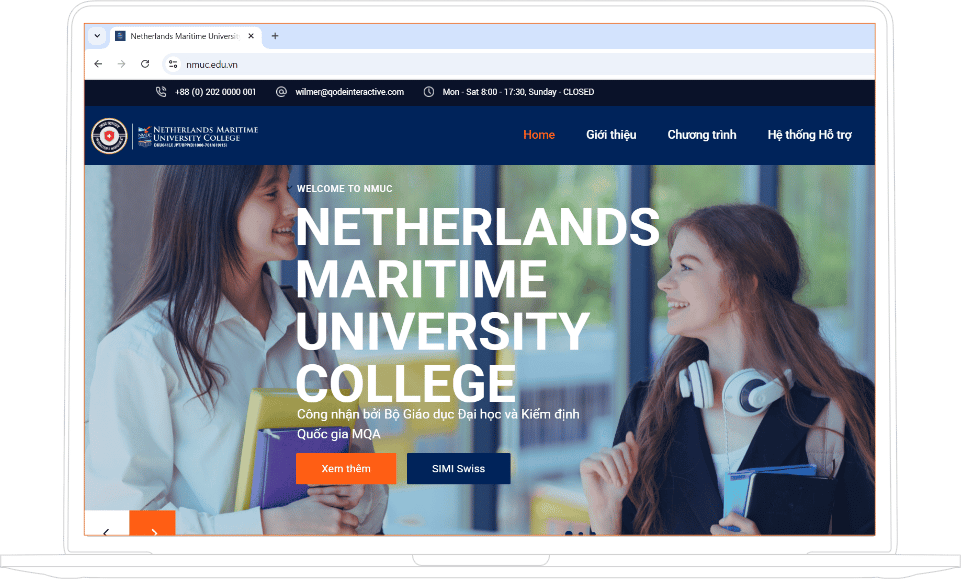The width and height of the screenshot is (961, 579).
Task: Click the SIMI Swiss button
Action: pyautogui.click(x=458, y=469)
